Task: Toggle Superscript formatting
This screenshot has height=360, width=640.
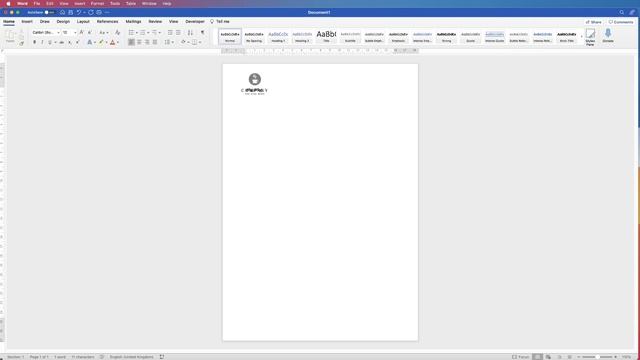Action: [x=78, y=42]
